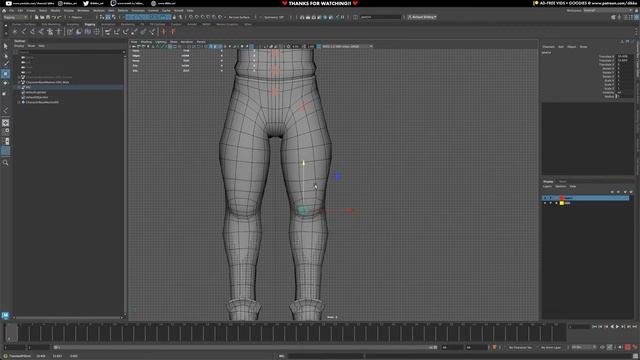The height and width of the screenshot is (360, 640).
Task: Click the single-pane layout icon
Action: (x=5, y=123)
